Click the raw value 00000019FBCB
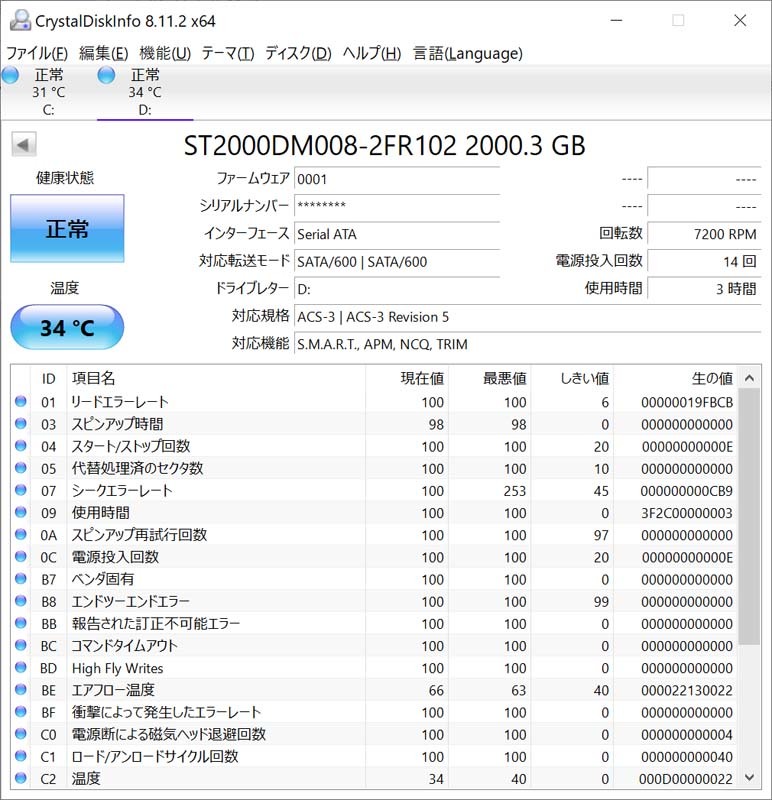 click(687, 402)
